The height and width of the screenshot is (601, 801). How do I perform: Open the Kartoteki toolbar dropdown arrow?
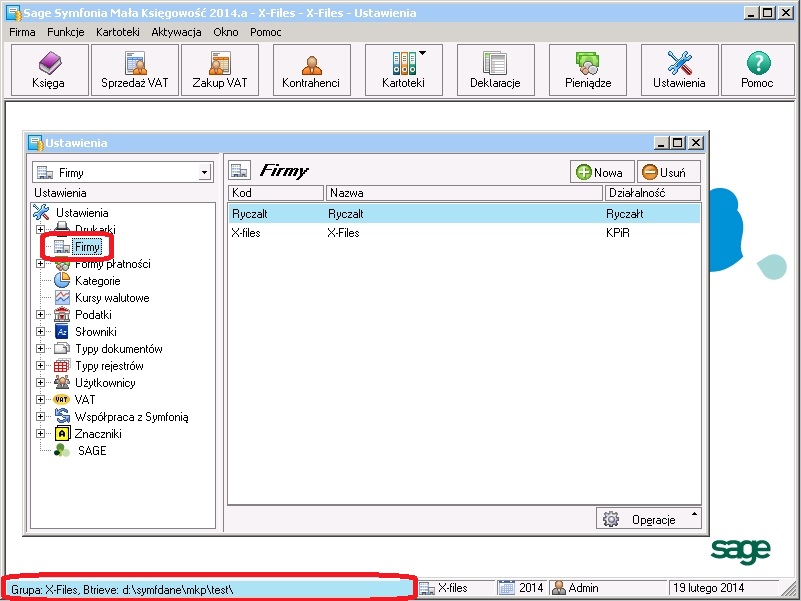(422, 53)
